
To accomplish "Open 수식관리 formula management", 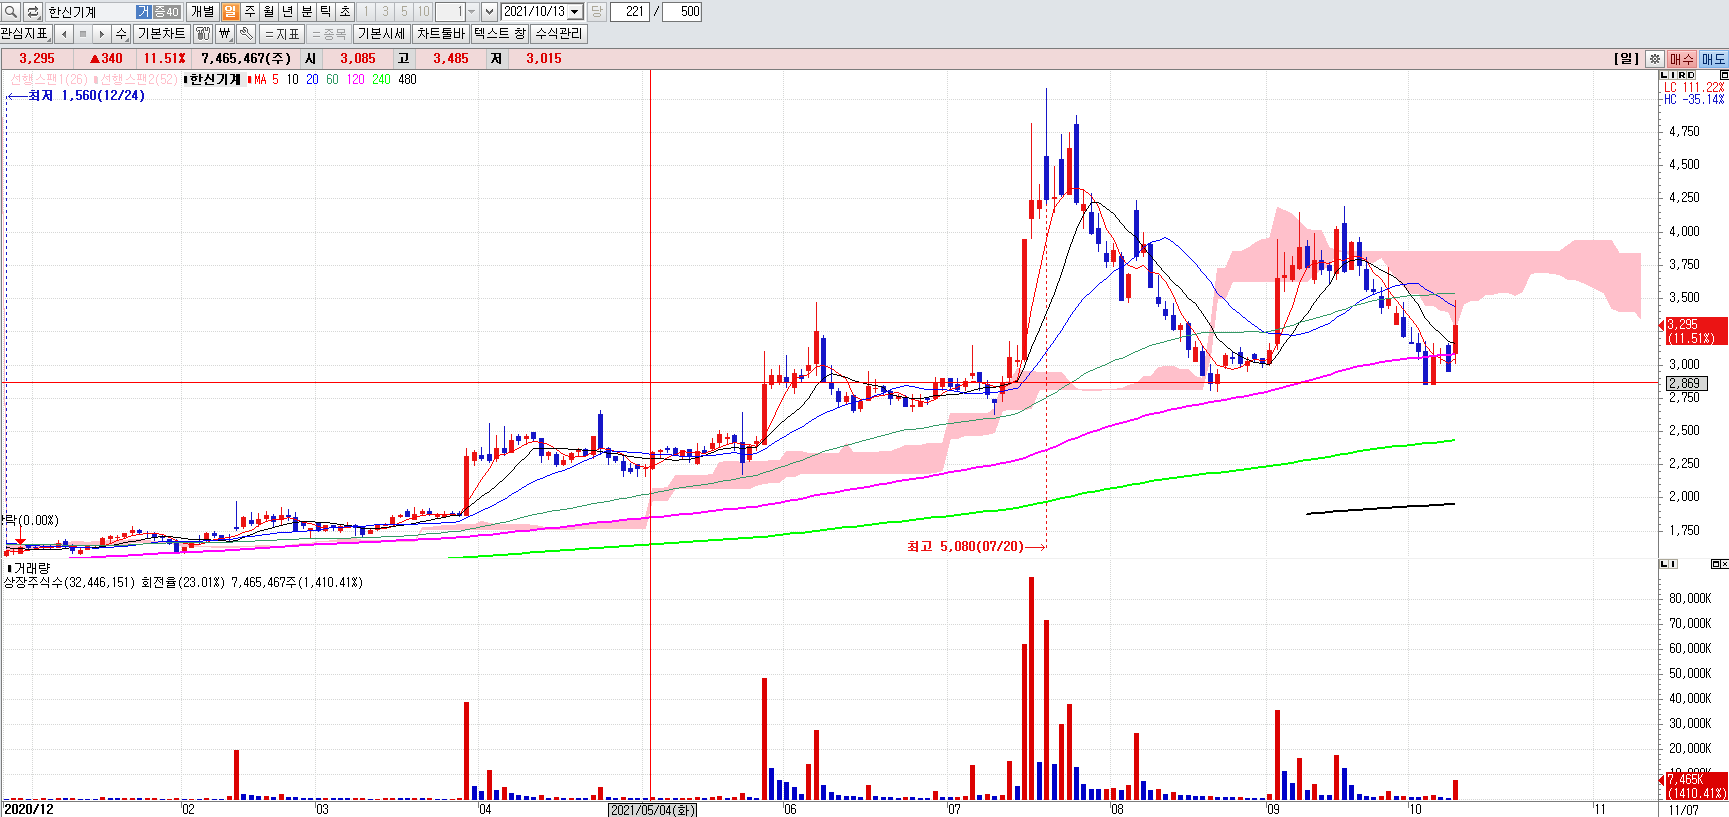I will pyautogui.click(x=558, y=33).
